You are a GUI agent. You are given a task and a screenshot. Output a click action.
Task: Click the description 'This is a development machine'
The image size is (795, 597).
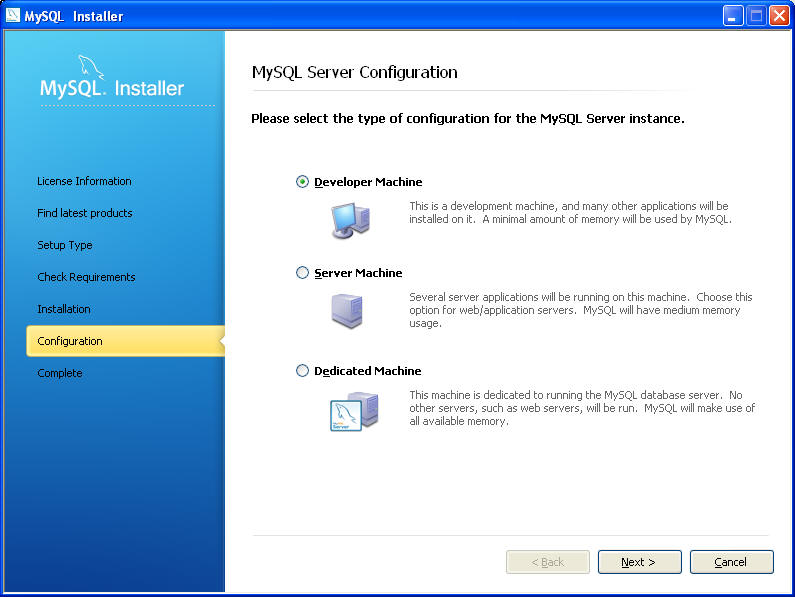pyautogui.click(x=570, y=213)
